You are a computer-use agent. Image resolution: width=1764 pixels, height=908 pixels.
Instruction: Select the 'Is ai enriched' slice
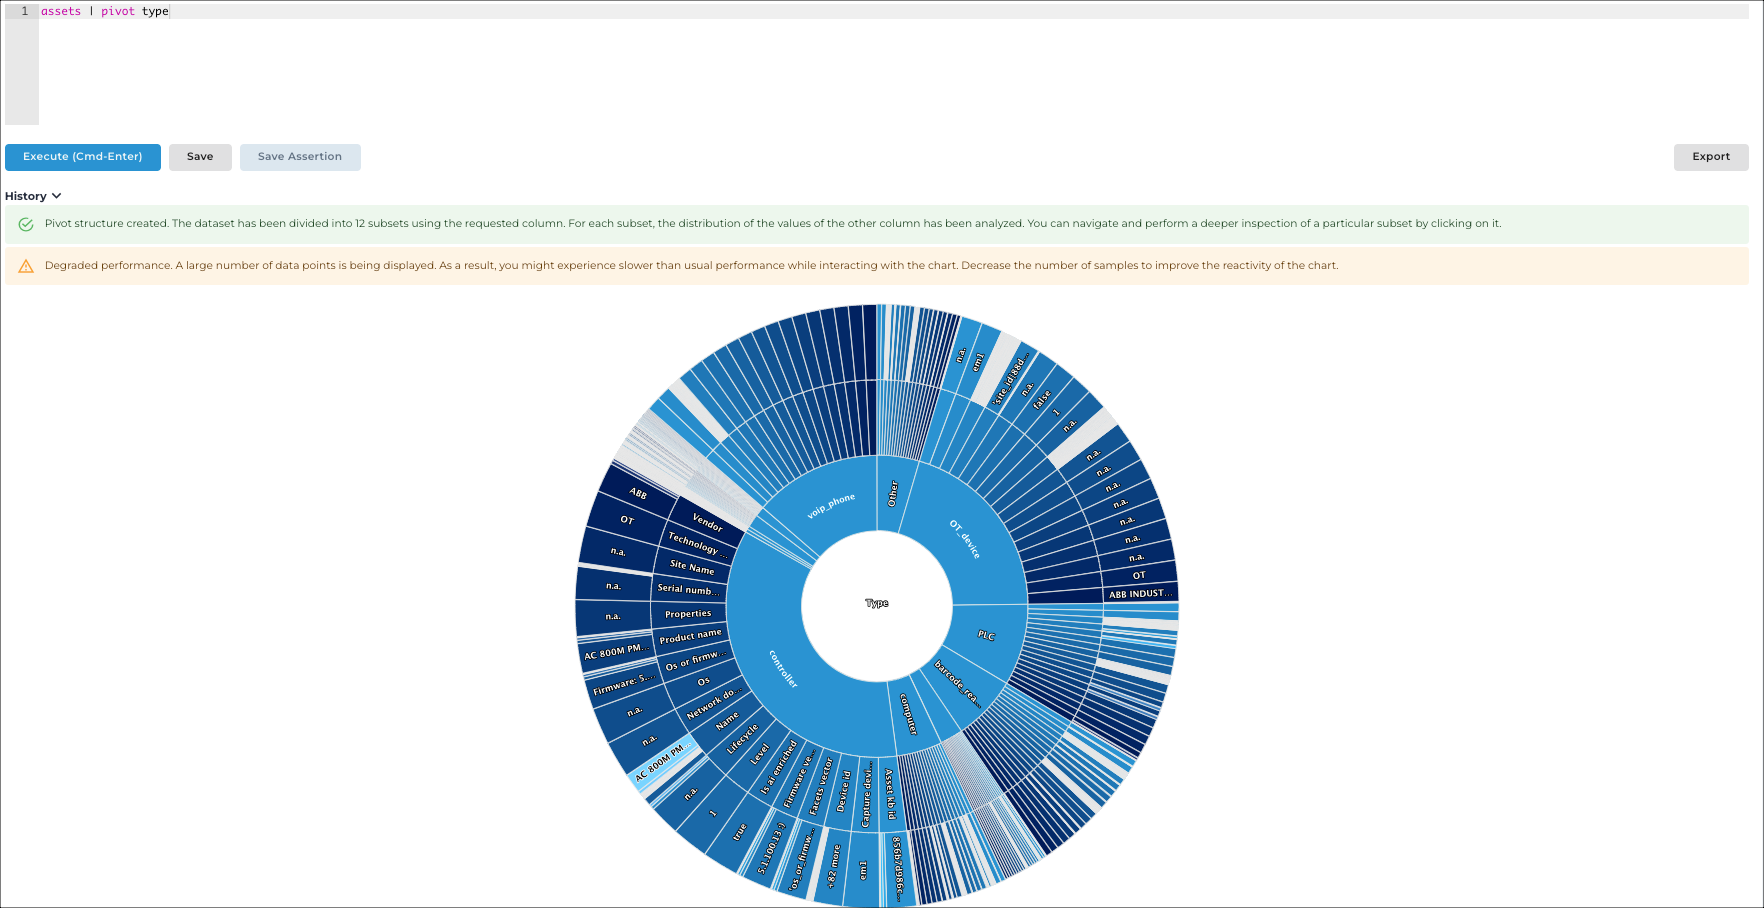point(779,767)
